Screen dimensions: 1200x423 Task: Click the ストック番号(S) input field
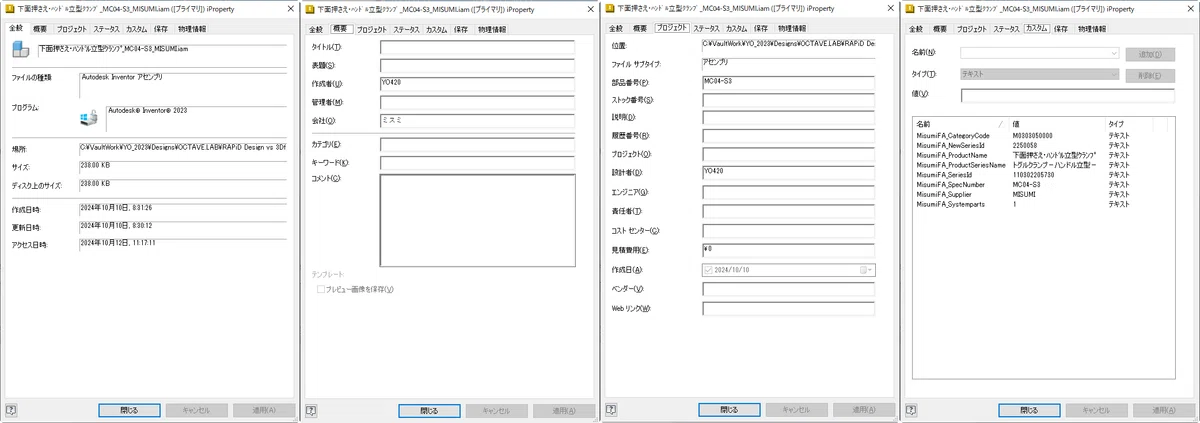tap(788, 100)
